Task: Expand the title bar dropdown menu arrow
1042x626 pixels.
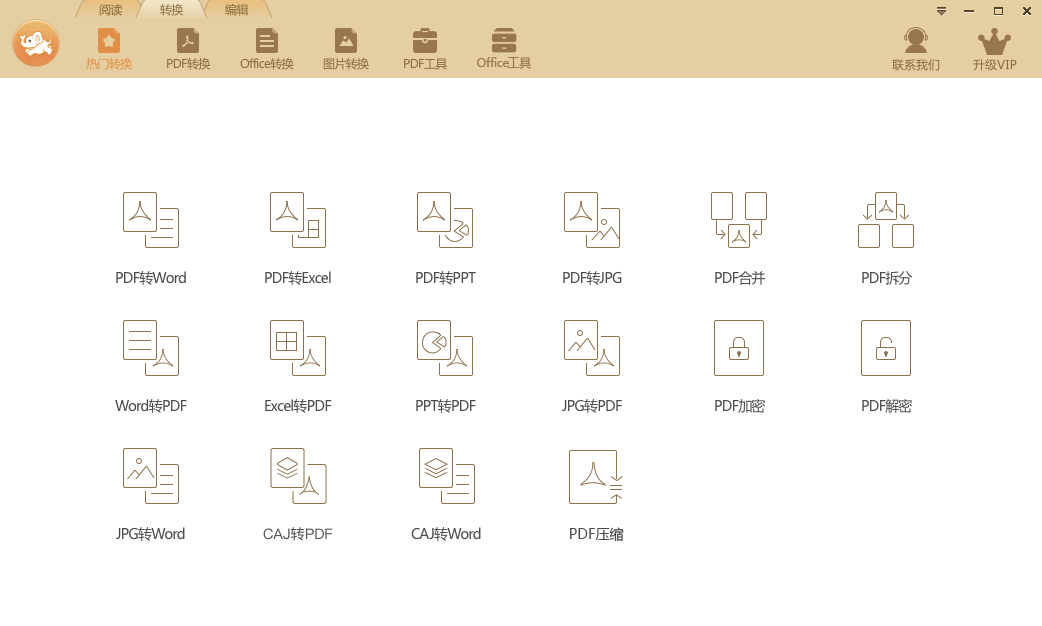Action: [x=941, y=11]
